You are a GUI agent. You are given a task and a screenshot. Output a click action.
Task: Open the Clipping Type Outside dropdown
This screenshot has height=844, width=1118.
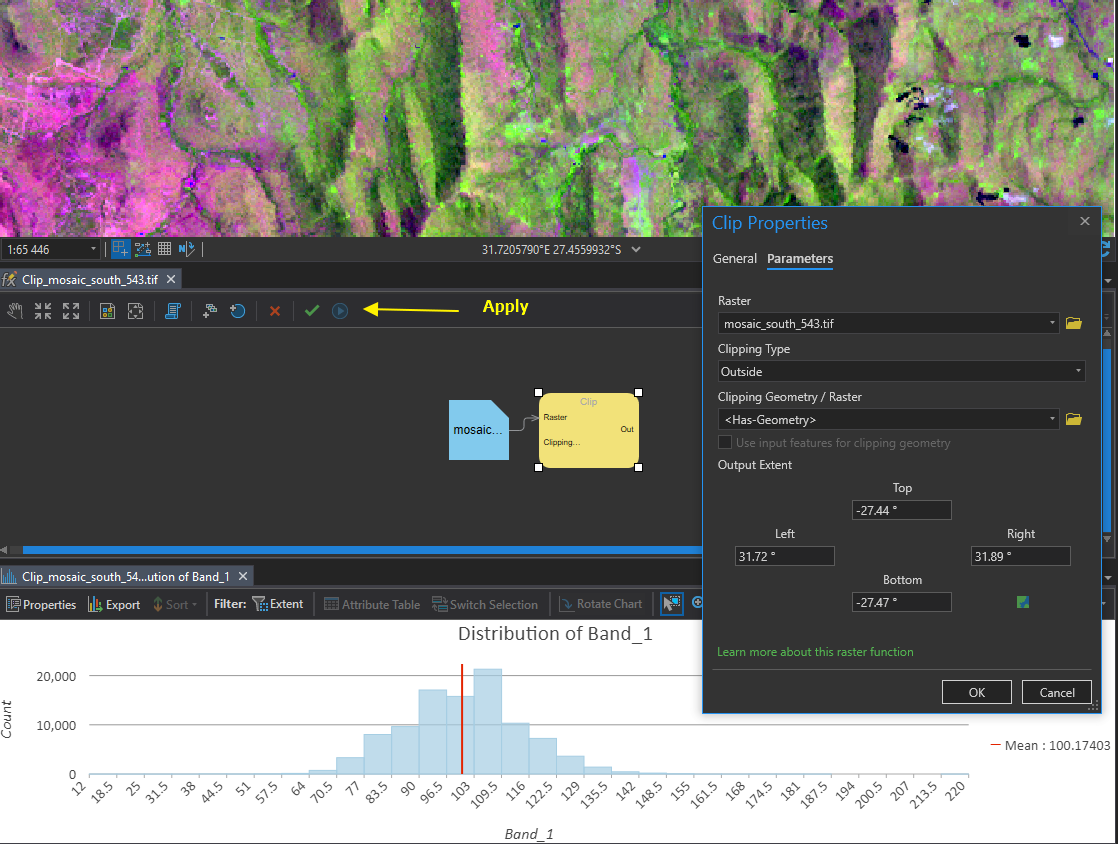(x=1077, y=371)
